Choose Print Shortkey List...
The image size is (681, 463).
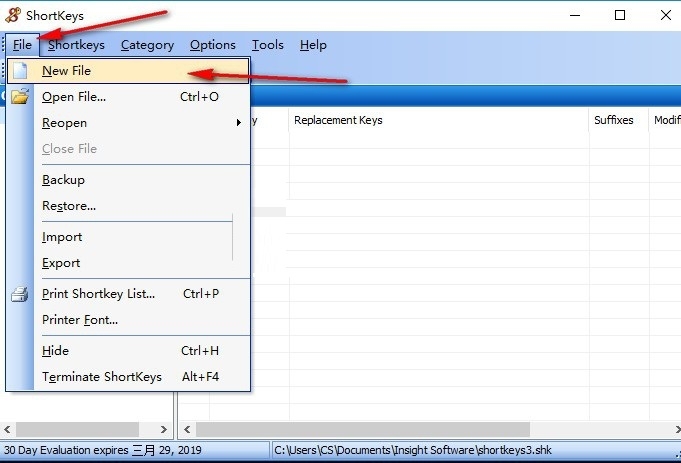pyautogui.click(x=128, y=294)
